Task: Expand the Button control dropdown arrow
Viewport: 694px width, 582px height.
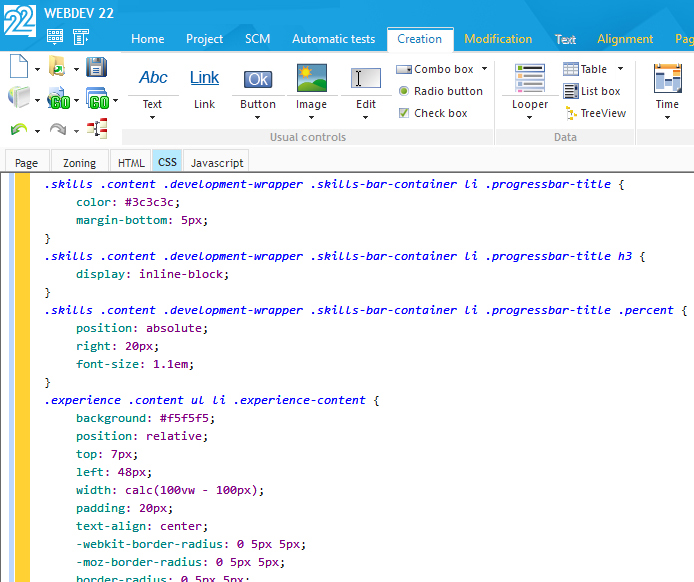Action: click(258, 118)
